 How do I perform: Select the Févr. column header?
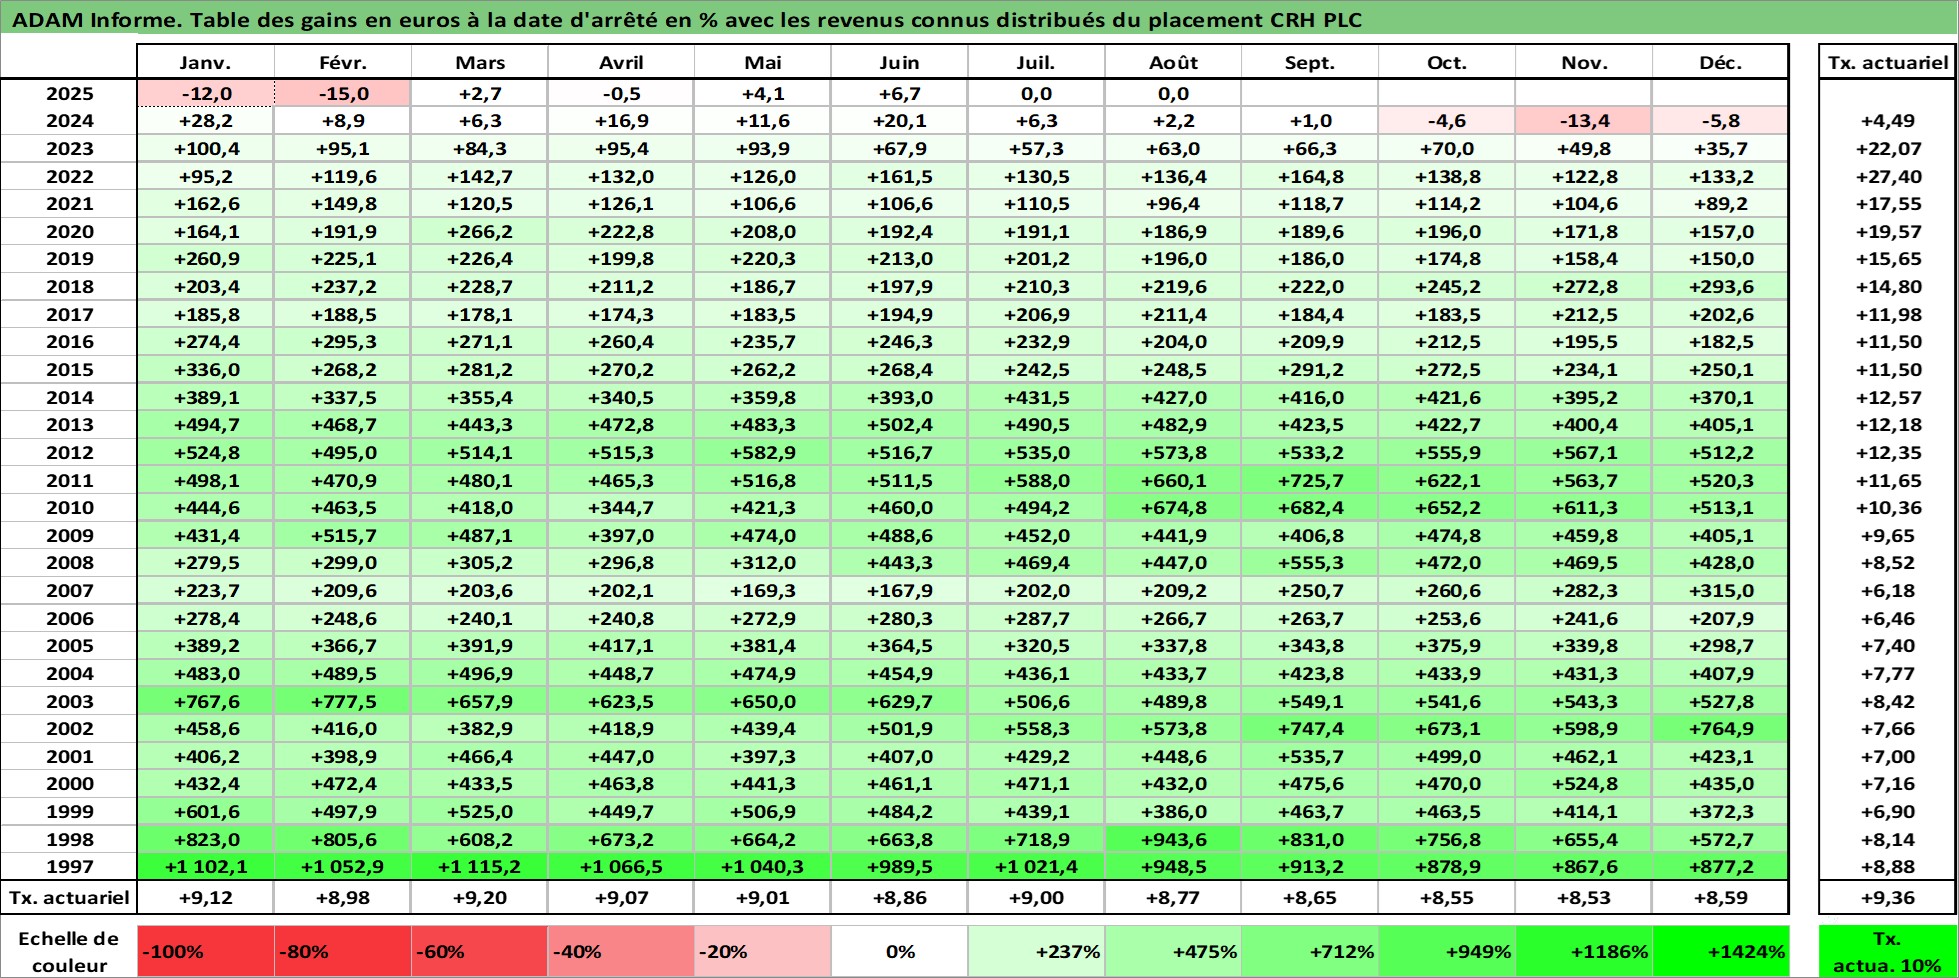[x=342, y=62]
